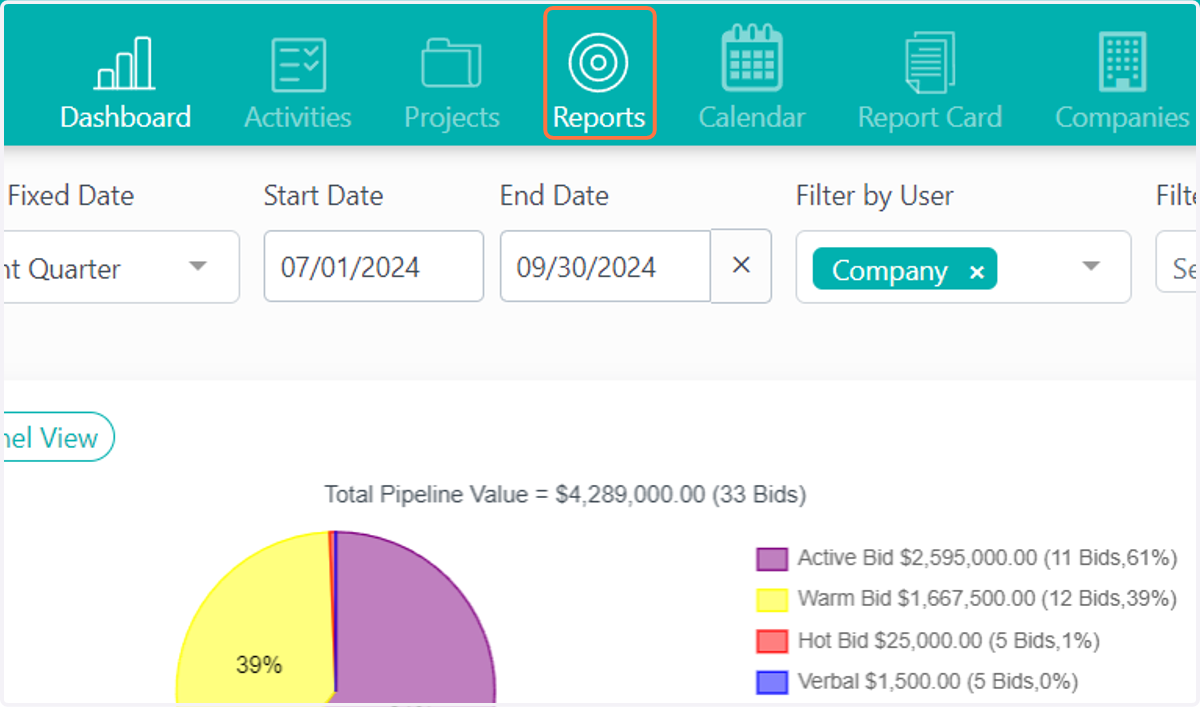
Task: Go to Dashboard label in navigation
Action: [x=125, y=117]
